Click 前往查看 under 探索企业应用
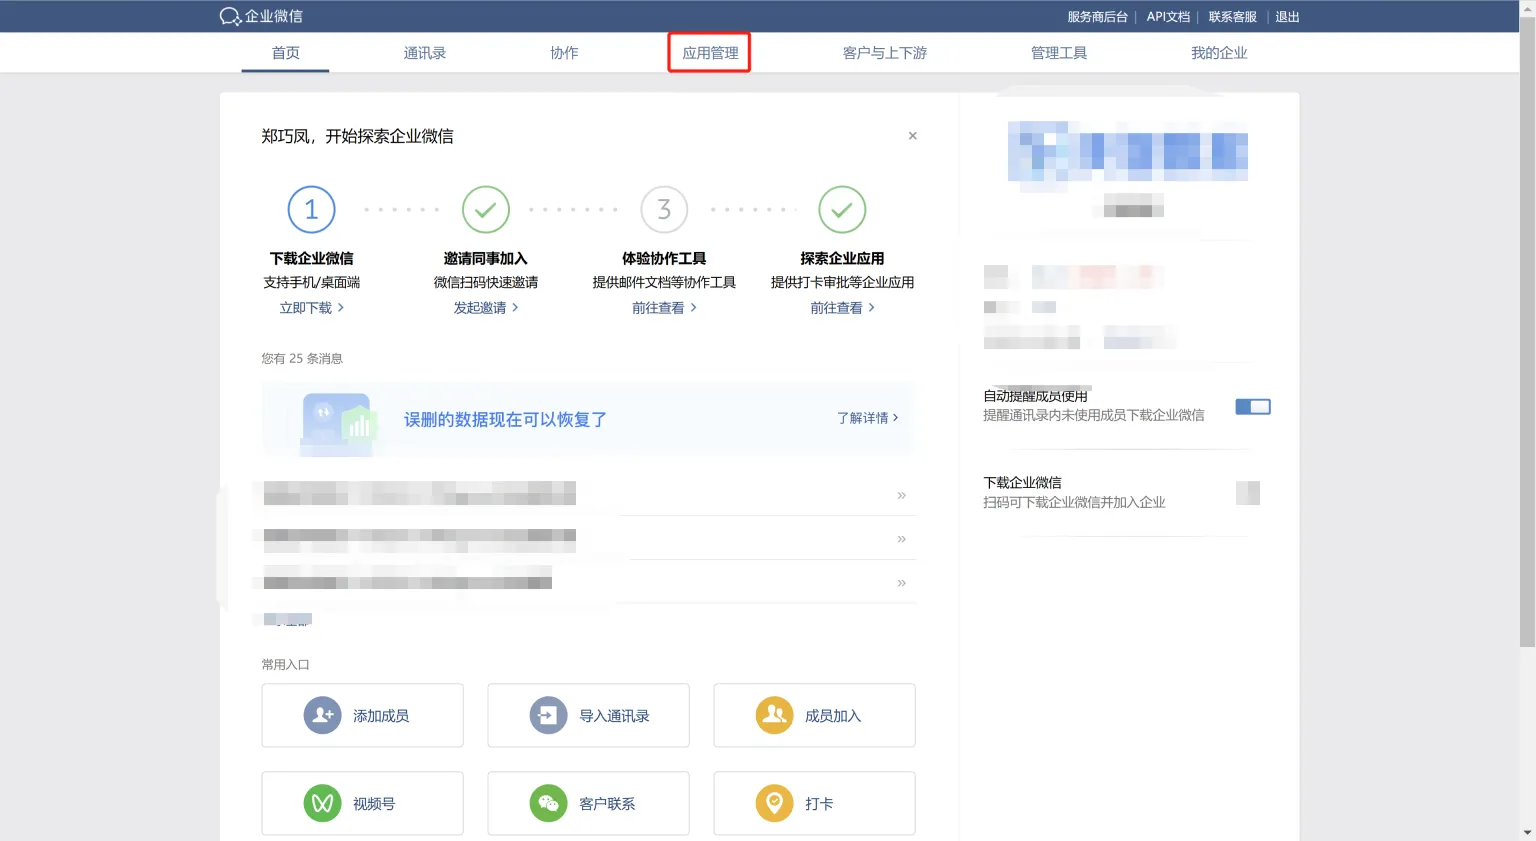Viewport: 1536px width, 841px height. click(x=842, y=308)
